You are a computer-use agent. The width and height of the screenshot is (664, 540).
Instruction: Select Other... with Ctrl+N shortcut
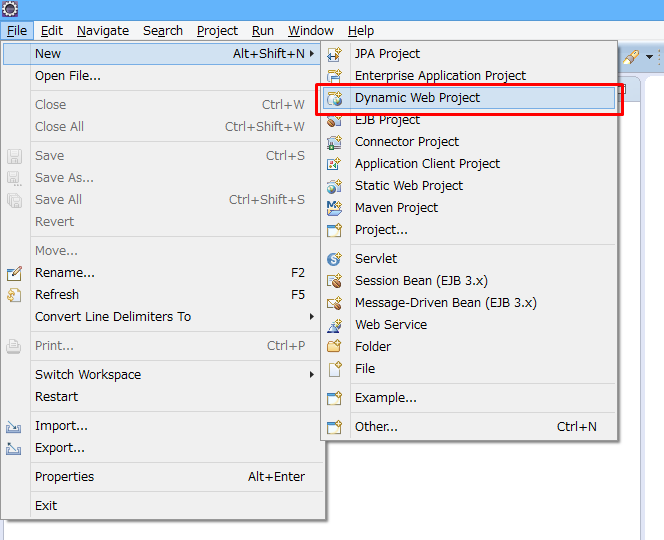[469, 427]
